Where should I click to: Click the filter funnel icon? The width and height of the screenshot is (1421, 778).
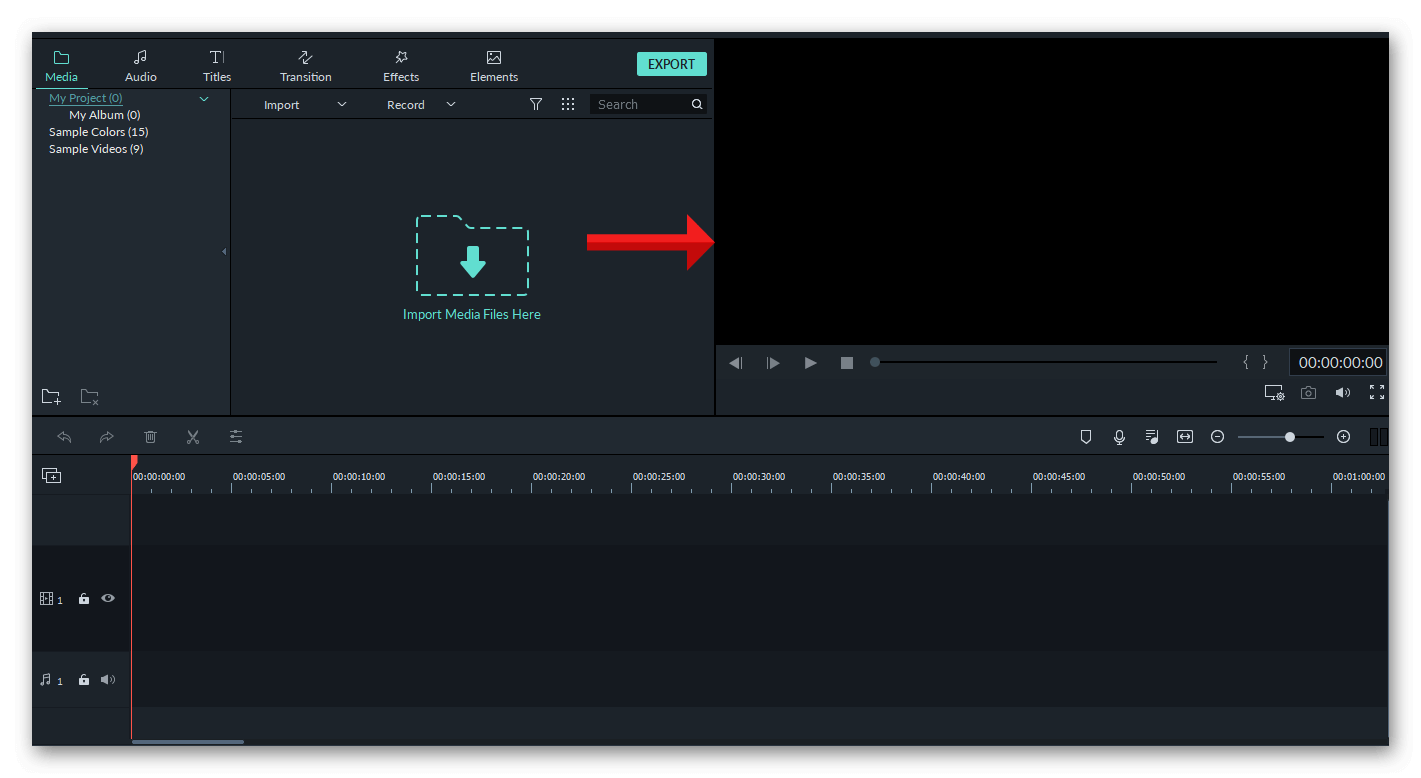536,104
